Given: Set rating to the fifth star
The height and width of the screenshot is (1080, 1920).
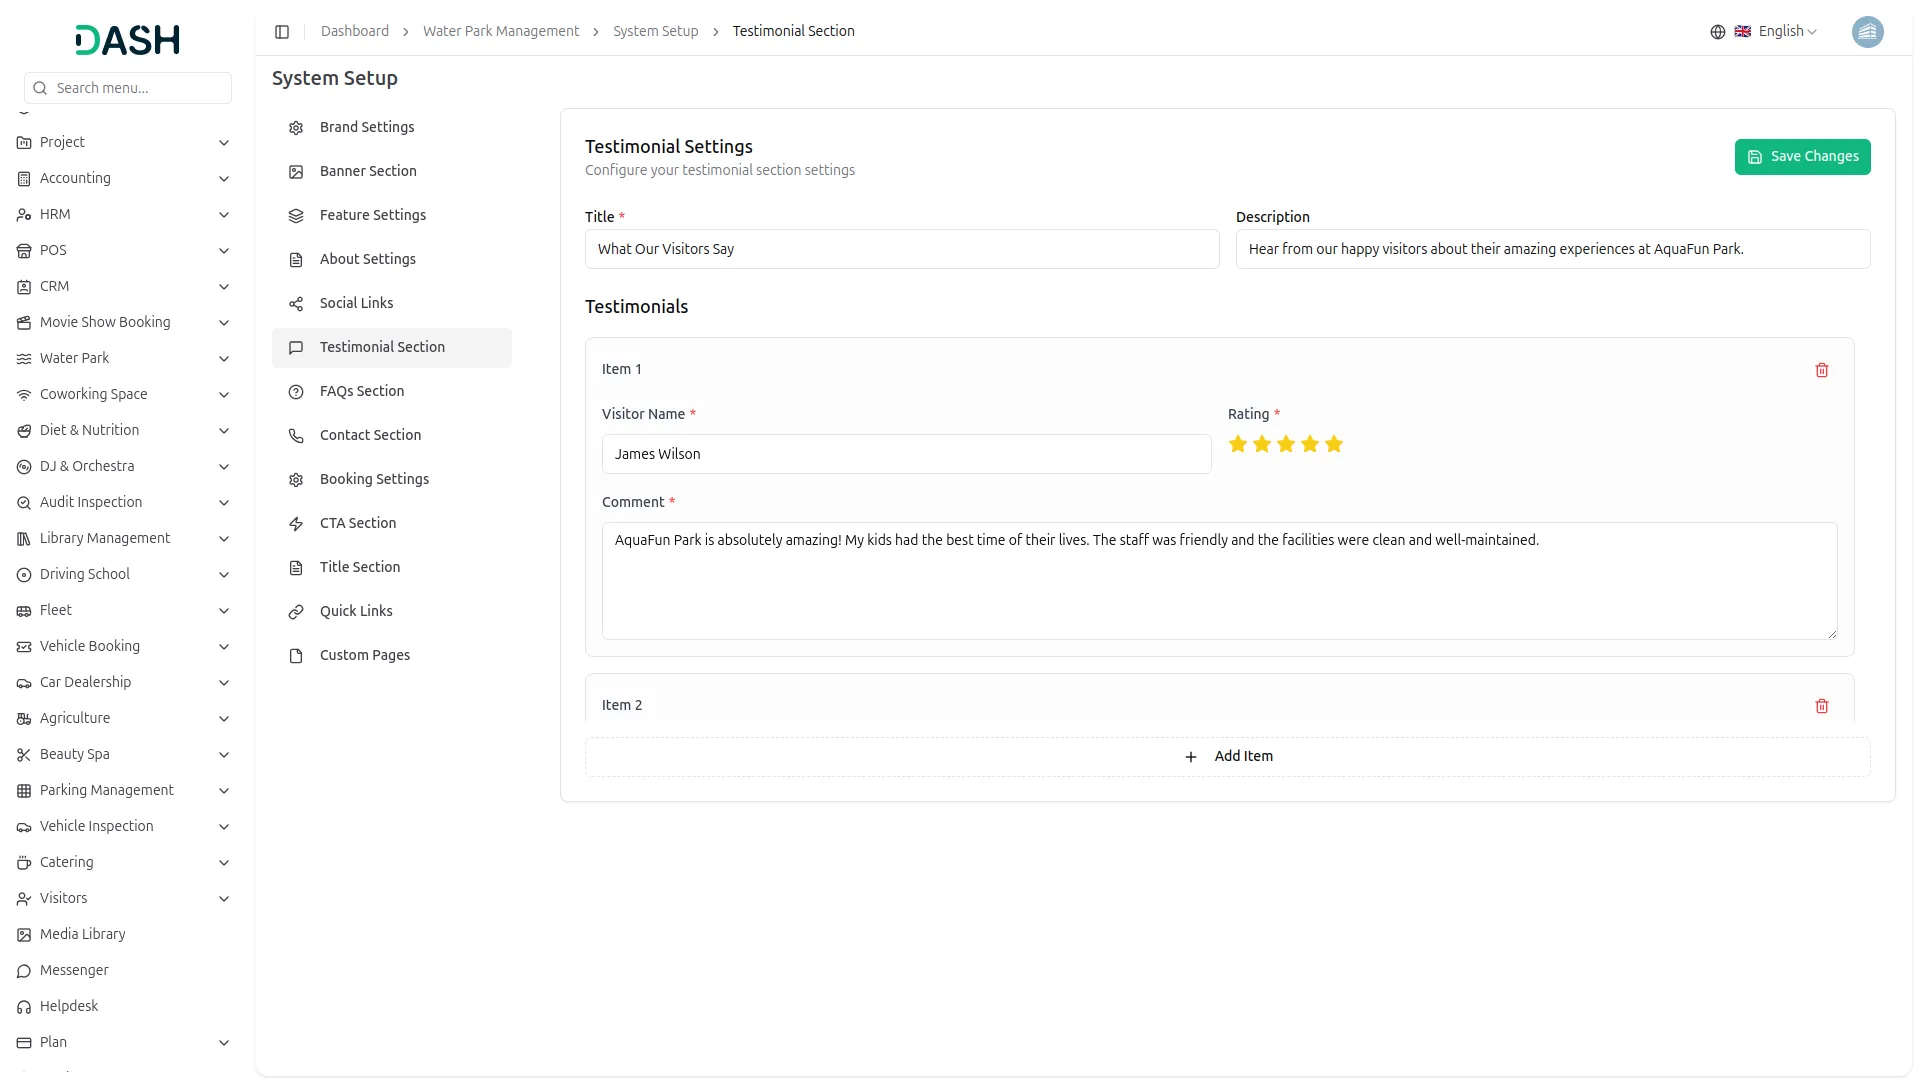Looking at the screenshot, I should (x=1333, y=444).
